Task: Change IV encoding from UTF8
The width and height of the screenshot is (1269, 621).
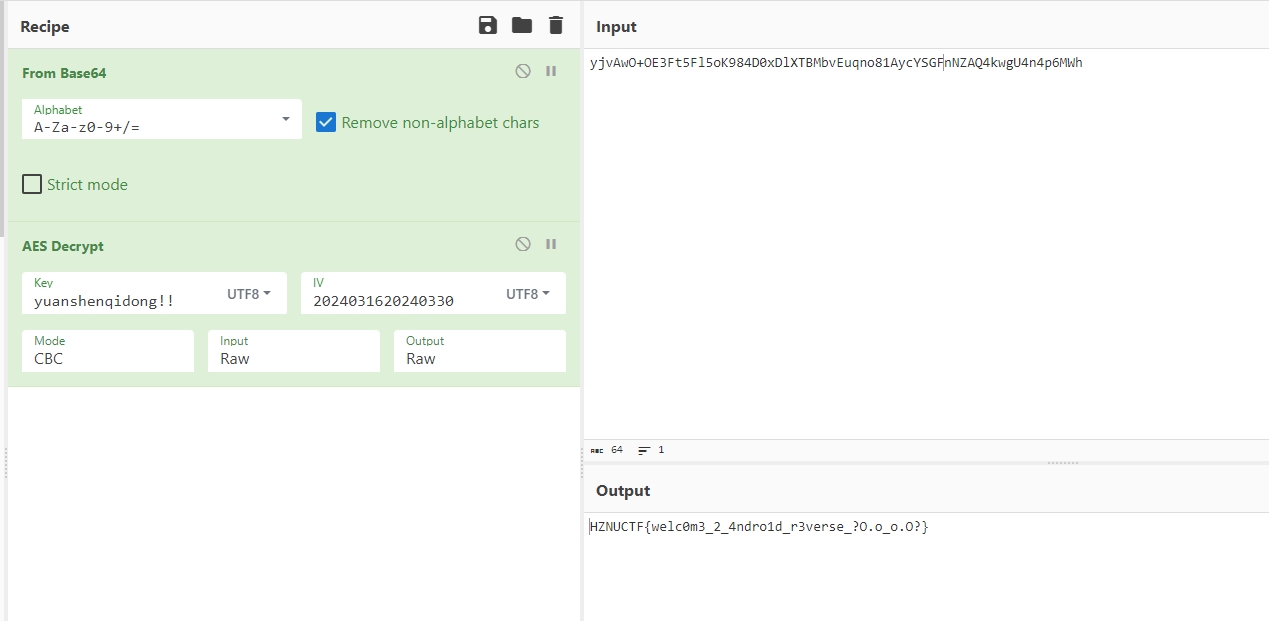Action: tap(528, 294)
